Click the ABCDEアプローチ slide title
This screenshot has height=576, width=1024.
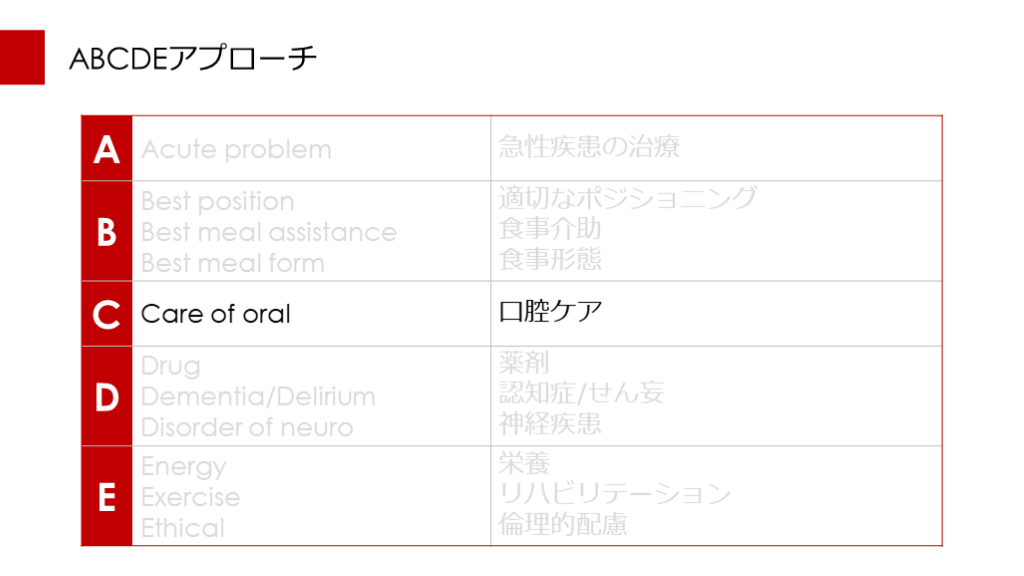(193, 59)
